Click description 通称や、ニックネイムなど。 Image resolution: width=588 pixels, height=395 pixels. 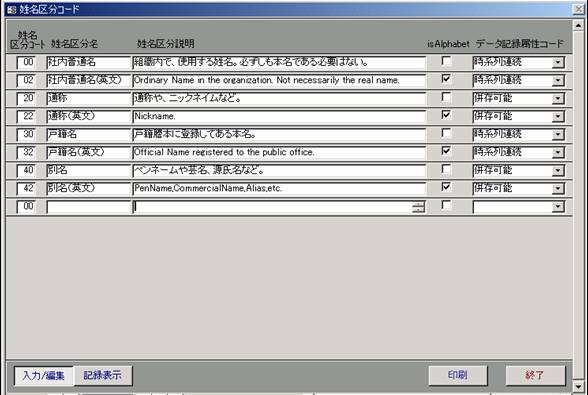click(279, 98)
